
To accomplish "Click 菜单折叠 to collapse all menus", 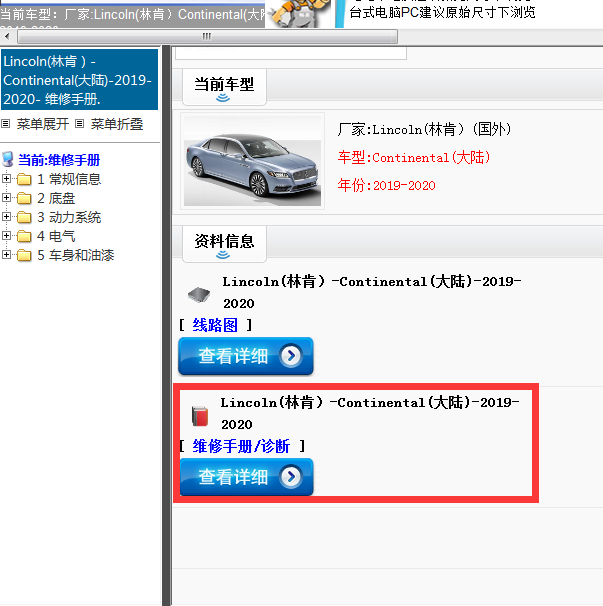I will [117, 124].
